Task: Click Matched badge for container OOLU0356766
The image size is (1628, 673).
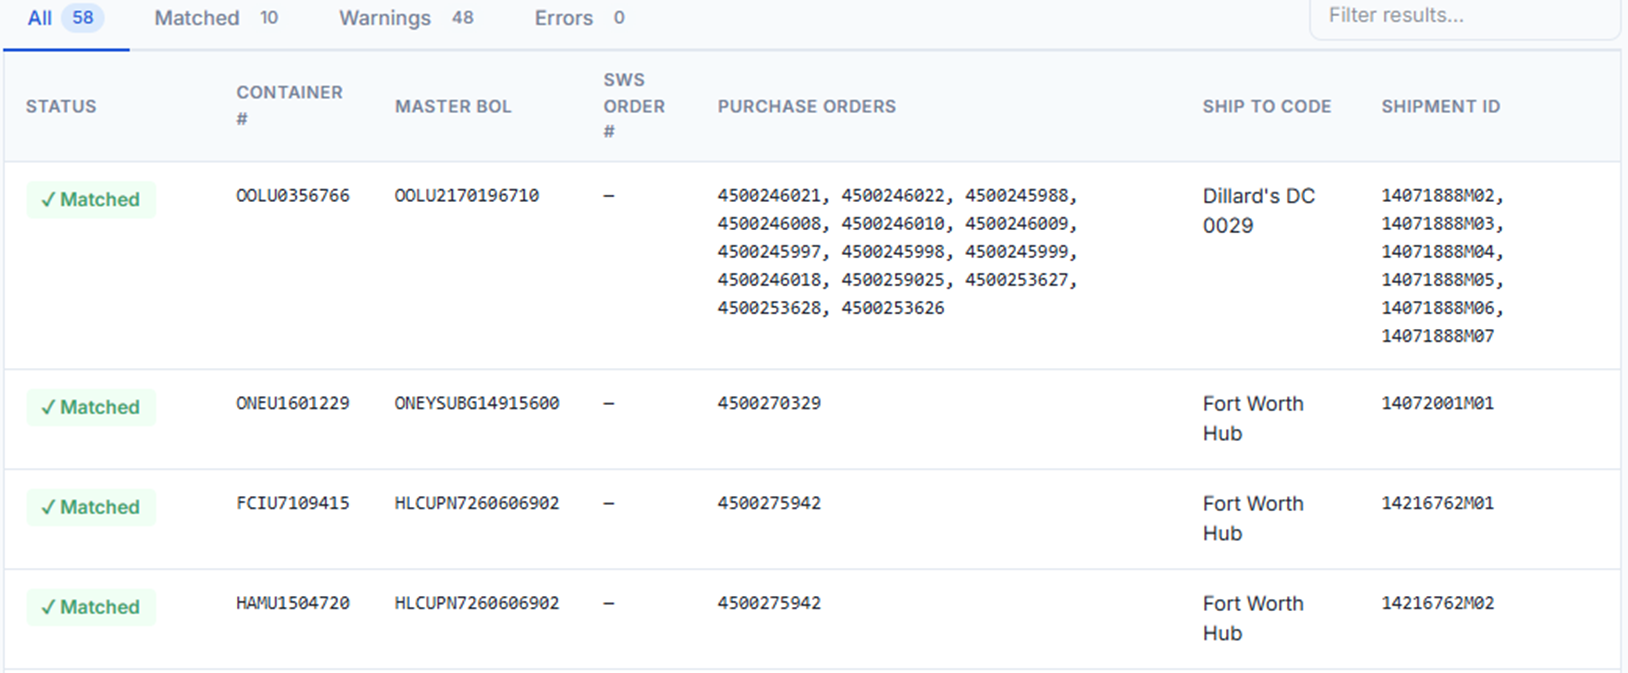Action: pos(91,200)
